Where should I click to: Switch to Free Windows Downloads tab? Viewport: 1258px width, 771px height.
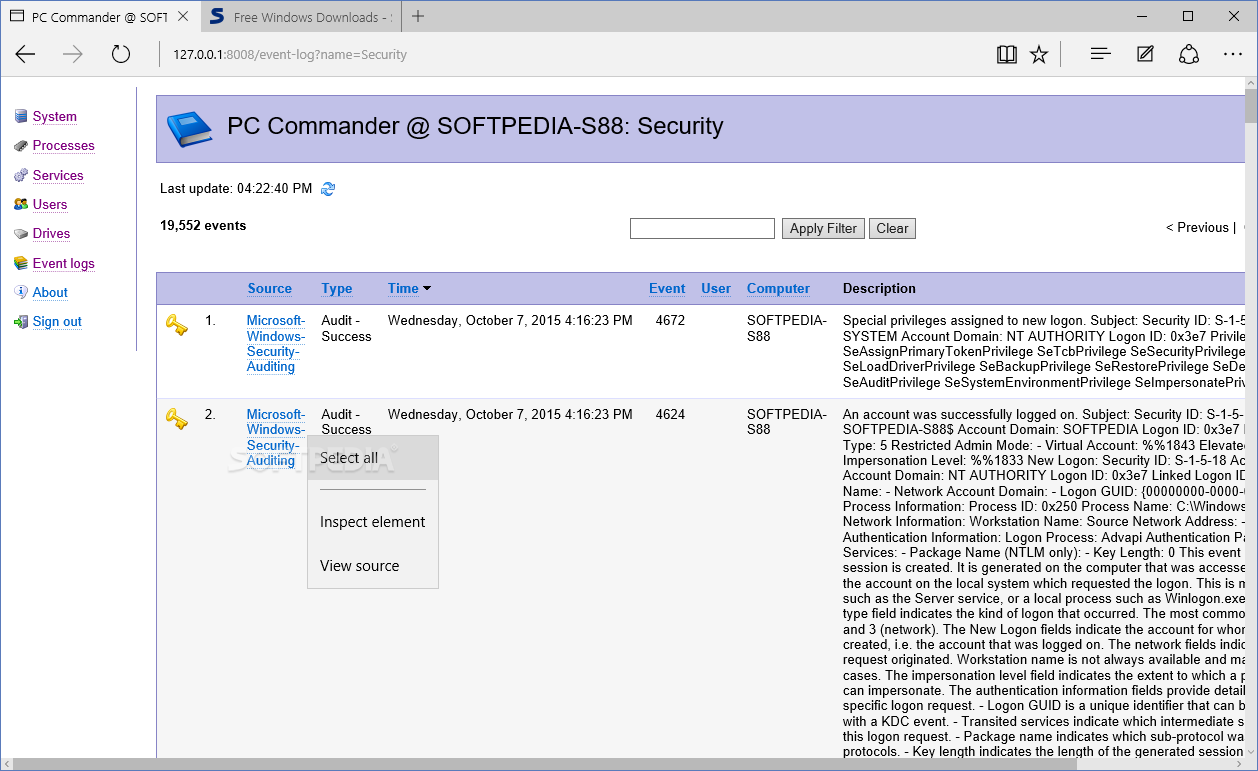click(300, 17)
